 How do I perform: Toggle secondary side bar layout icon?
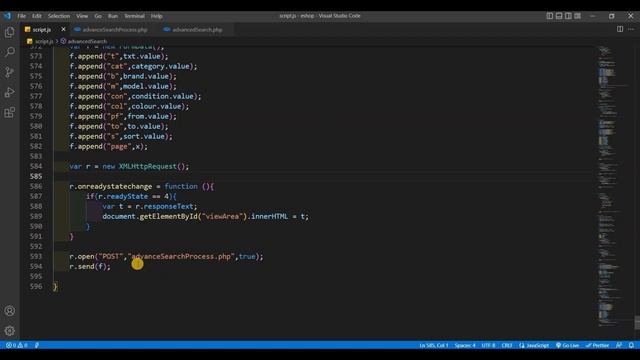click(x=568, y=16)
